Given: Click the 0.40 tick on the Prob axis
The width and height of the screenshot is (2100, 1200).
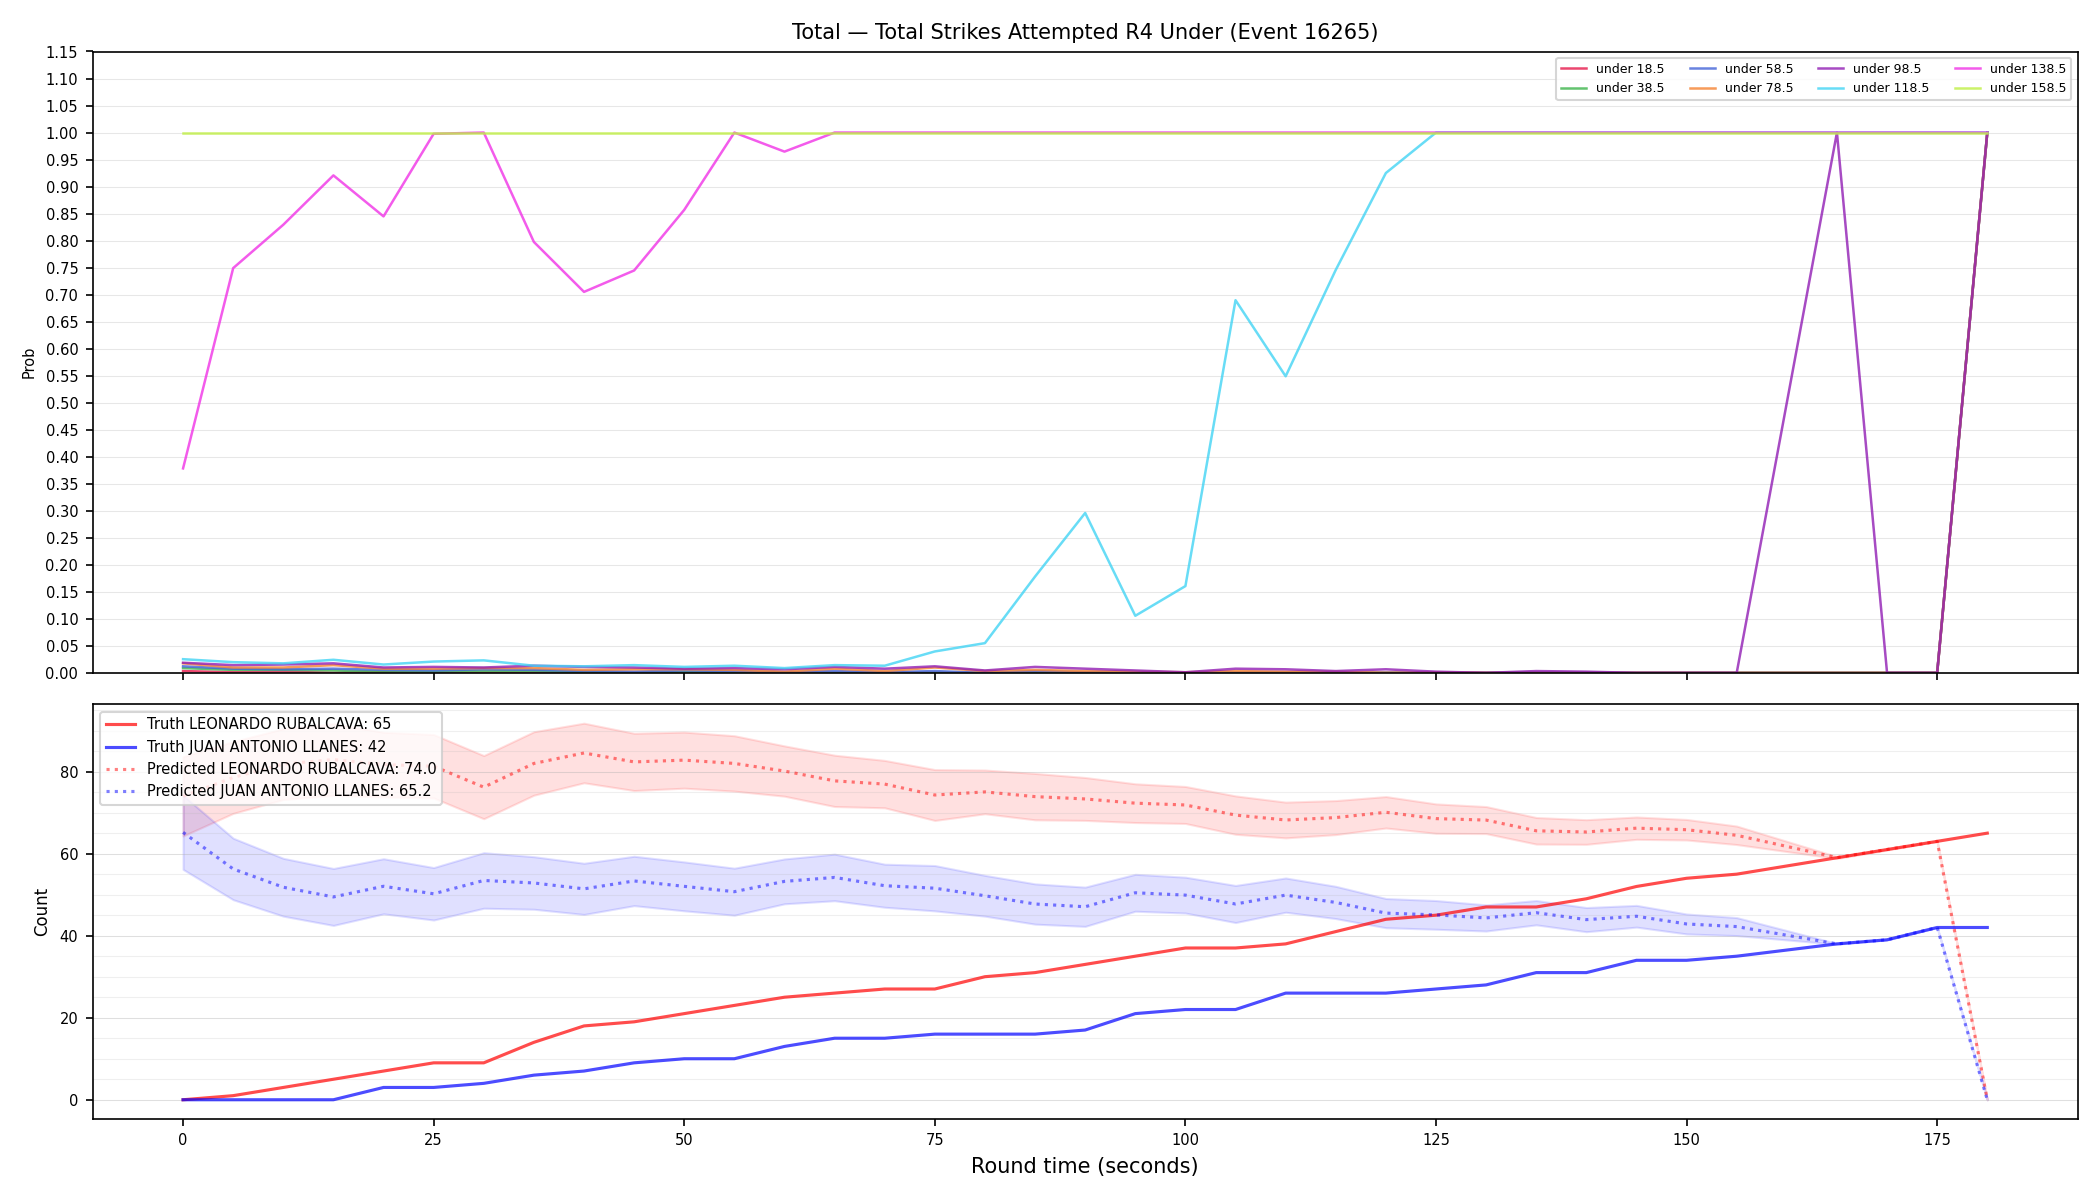Looking at the screenshot, I should (62, 458).
